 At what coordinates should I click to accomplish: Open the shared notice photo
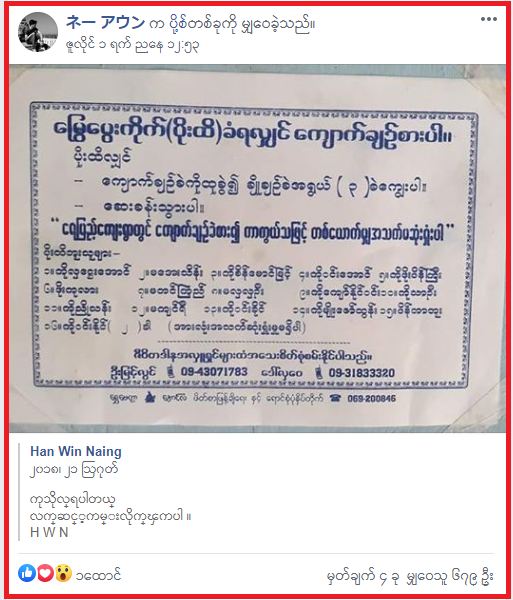[257, 248]
